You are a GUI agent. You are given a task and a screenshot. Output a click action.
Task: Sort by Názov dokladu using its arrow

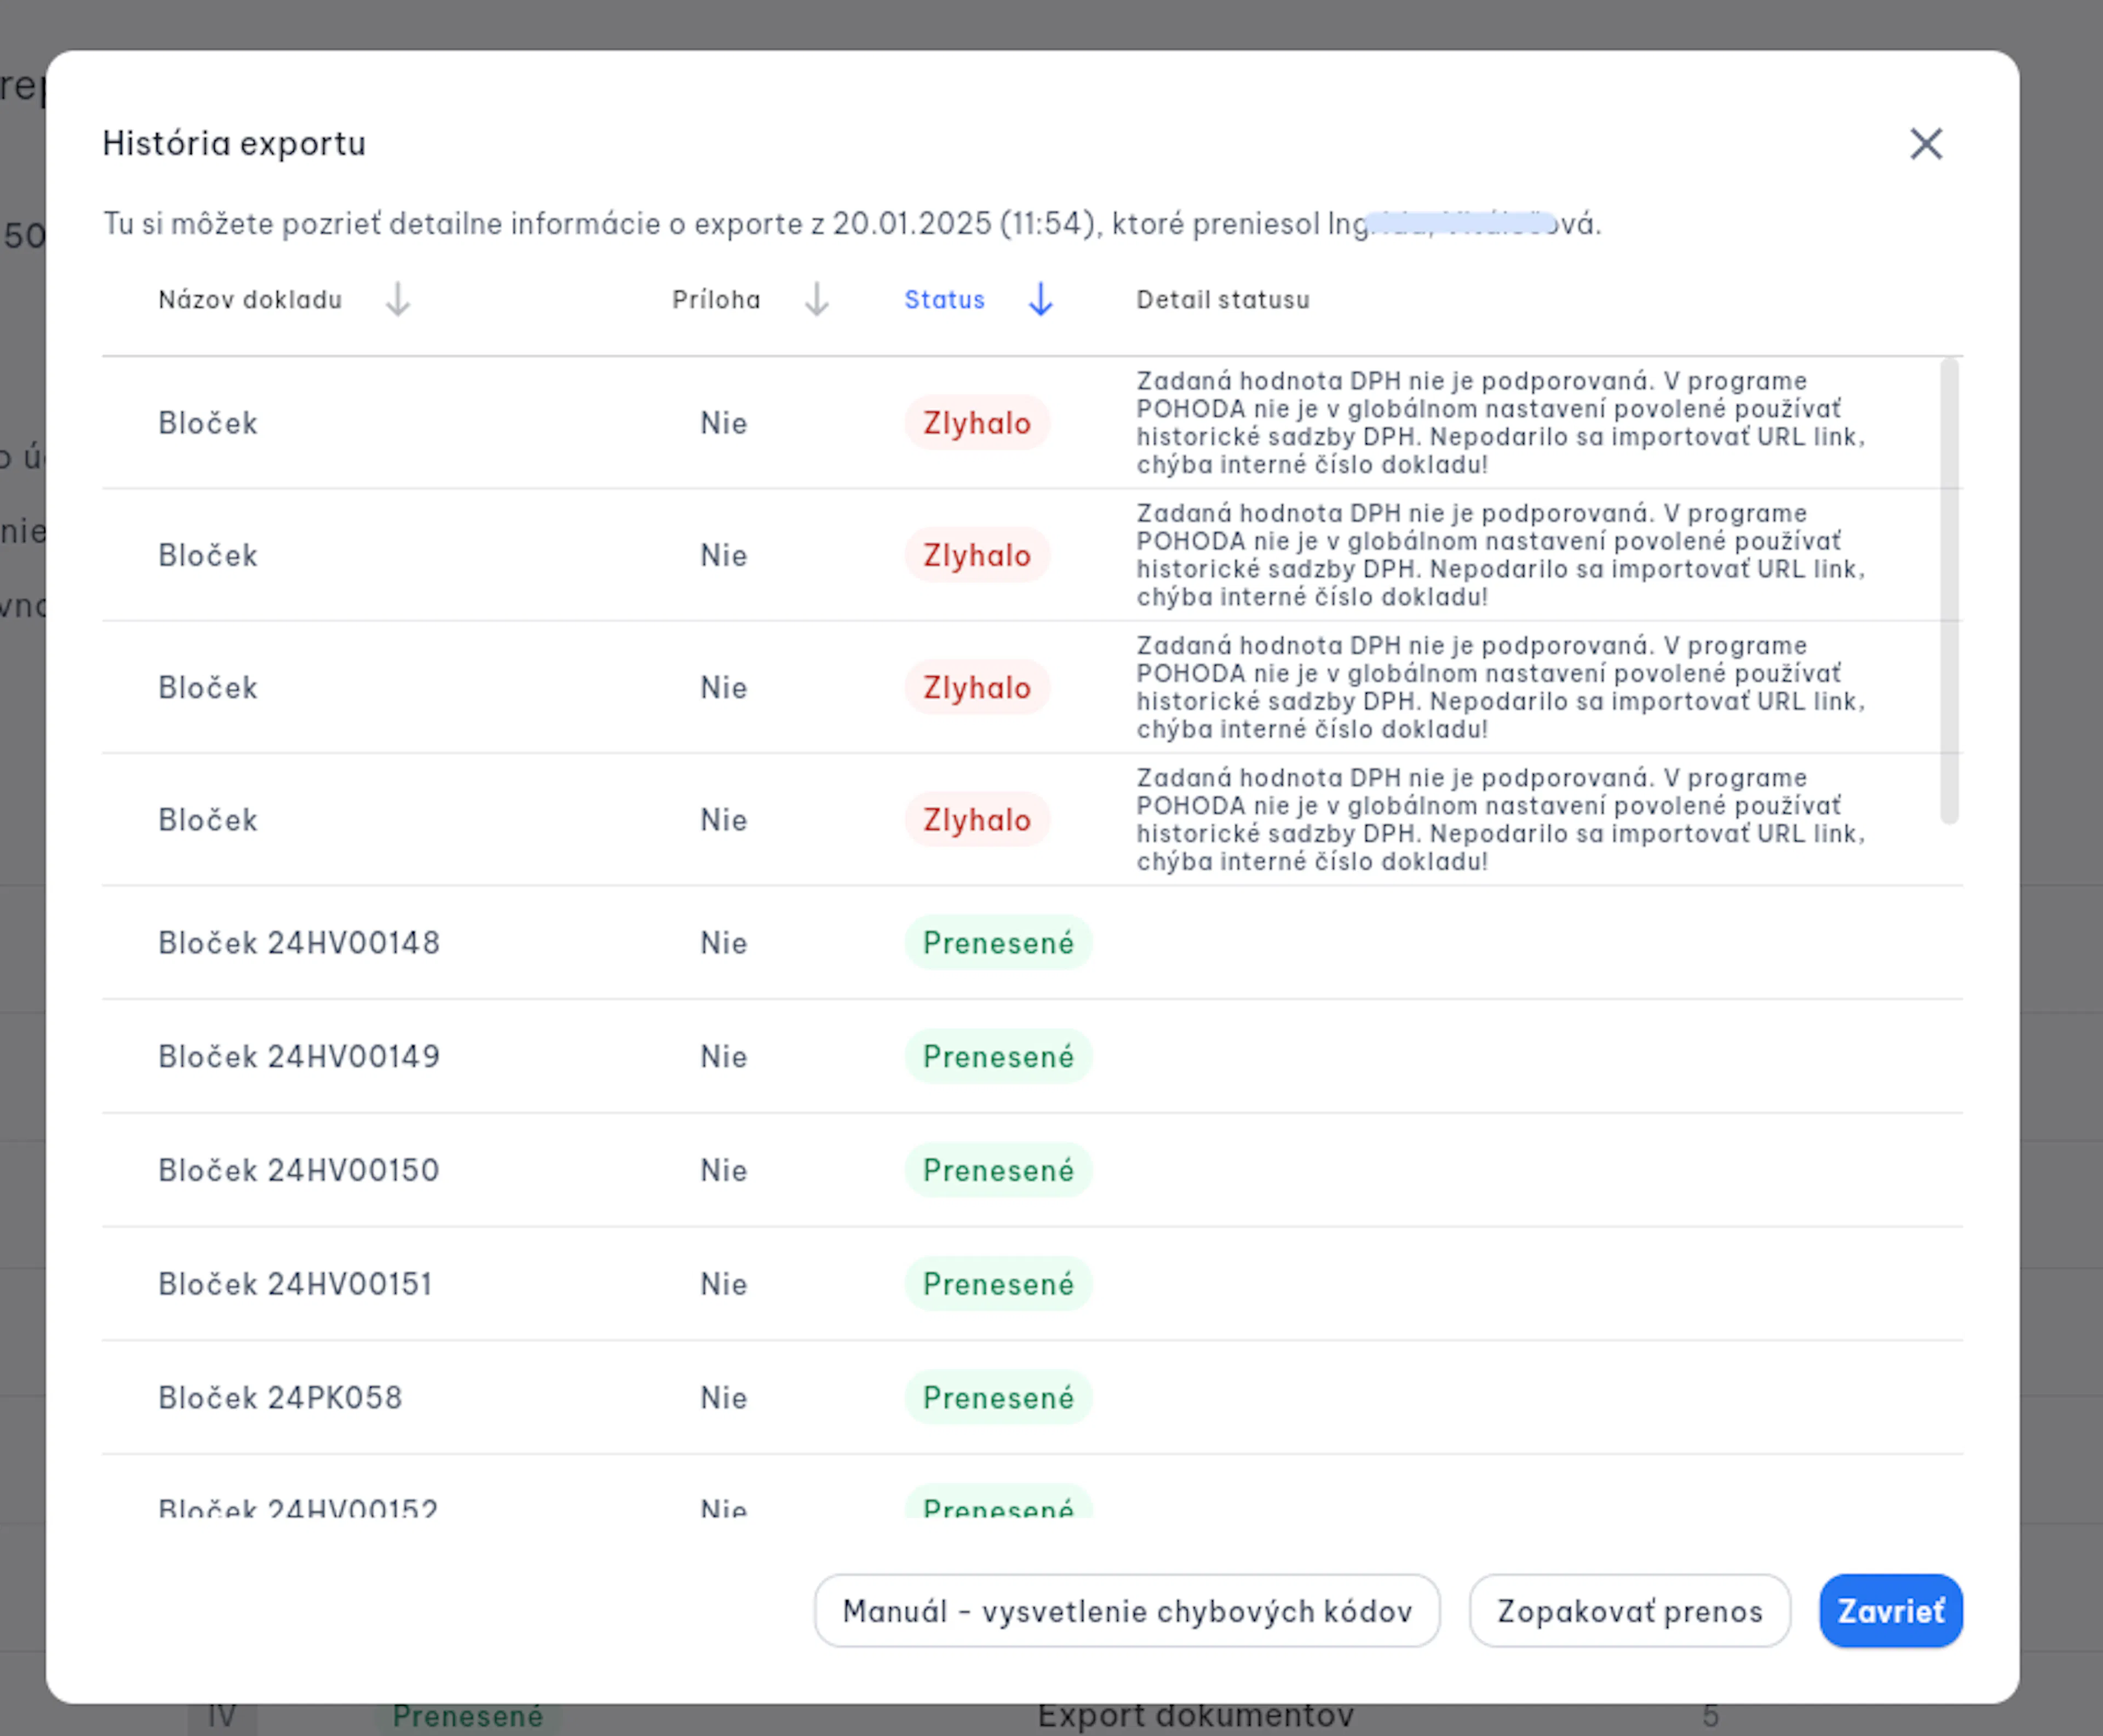398,299
